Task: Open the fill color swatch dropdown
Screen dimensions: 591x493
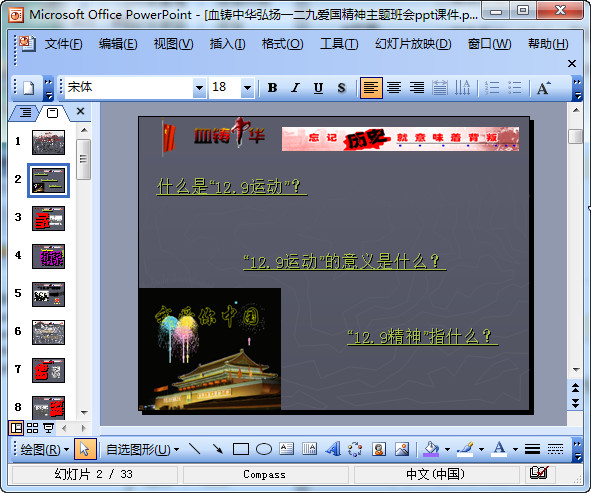Action: pyautogui.click(x=447, y=449)
